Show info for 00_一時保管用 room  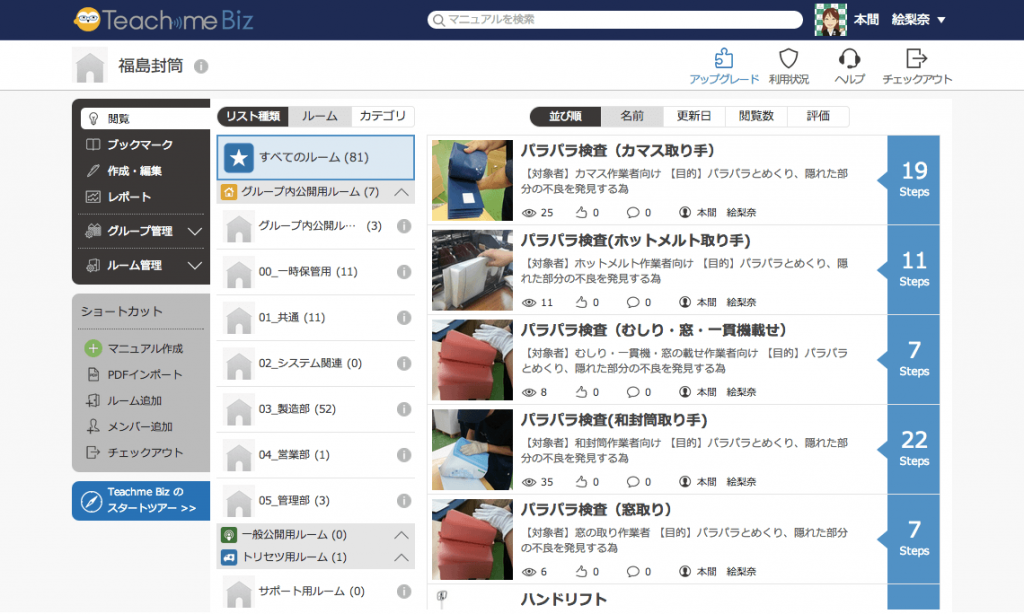(x=404, y=272)
